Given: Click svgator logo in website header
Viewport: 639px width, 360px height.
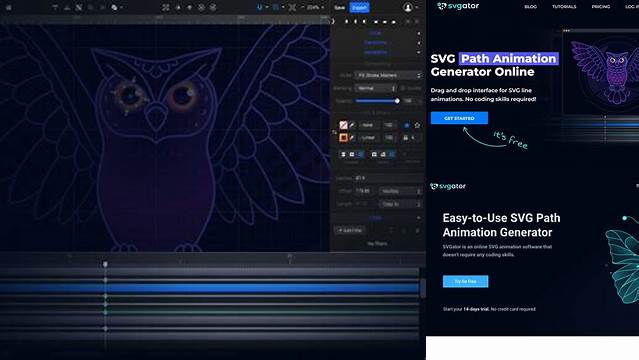Looking at the screenshot, I should point(458,6).
